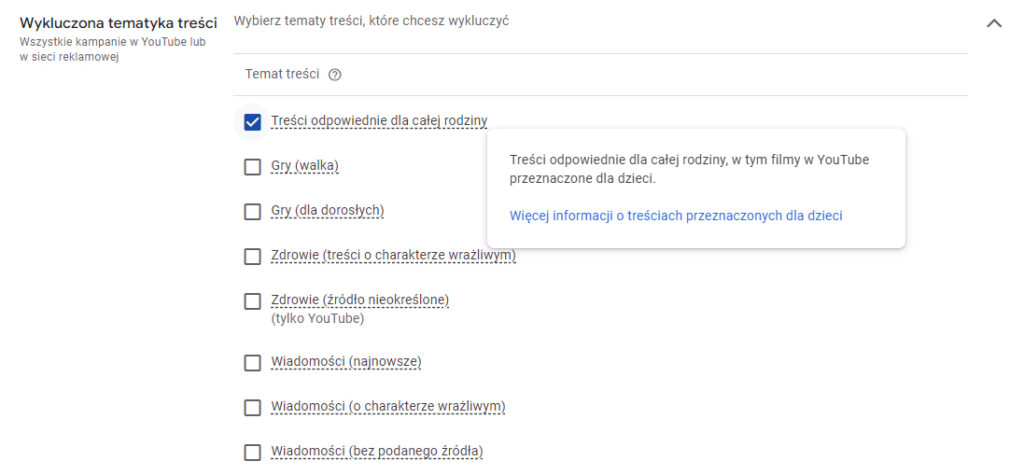Open Więcej informacji o treściach przeznaczonych dla dzieci
Screen dimensions: 1024x475
pyautogui.click(x=676, y=215)
